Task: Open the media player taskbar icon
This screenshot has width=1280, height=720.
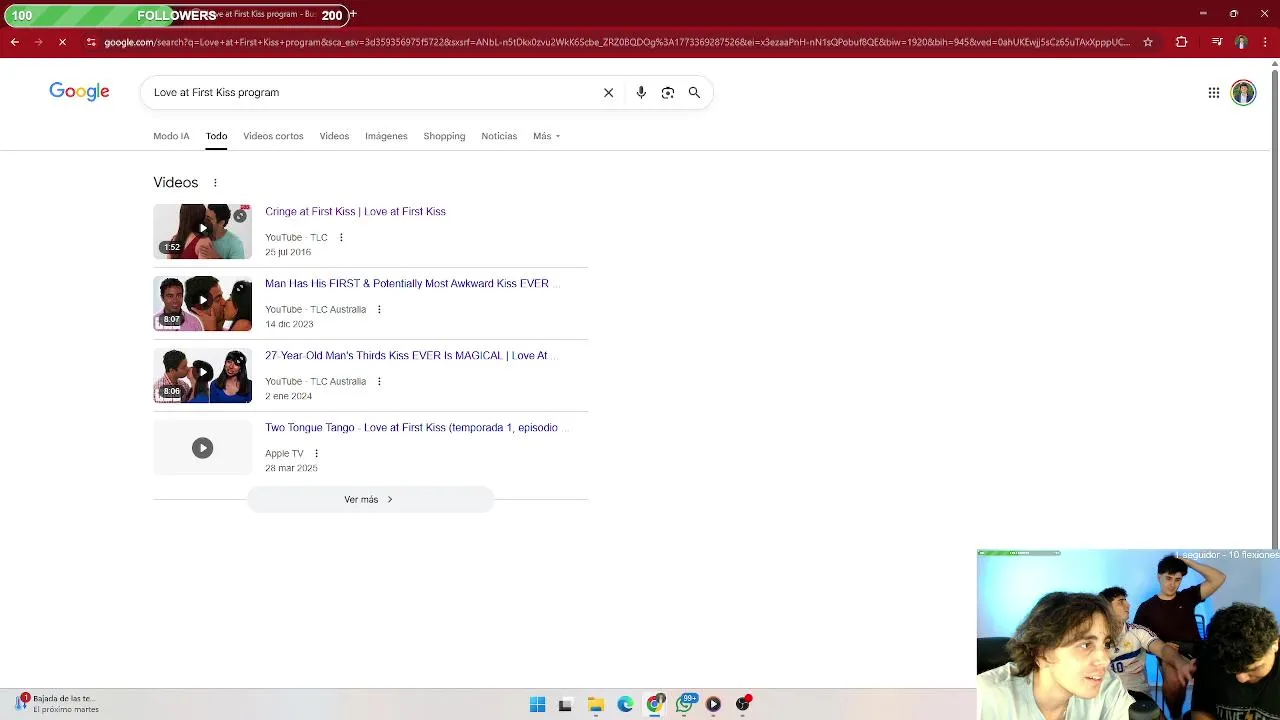Action: [713, 704]
